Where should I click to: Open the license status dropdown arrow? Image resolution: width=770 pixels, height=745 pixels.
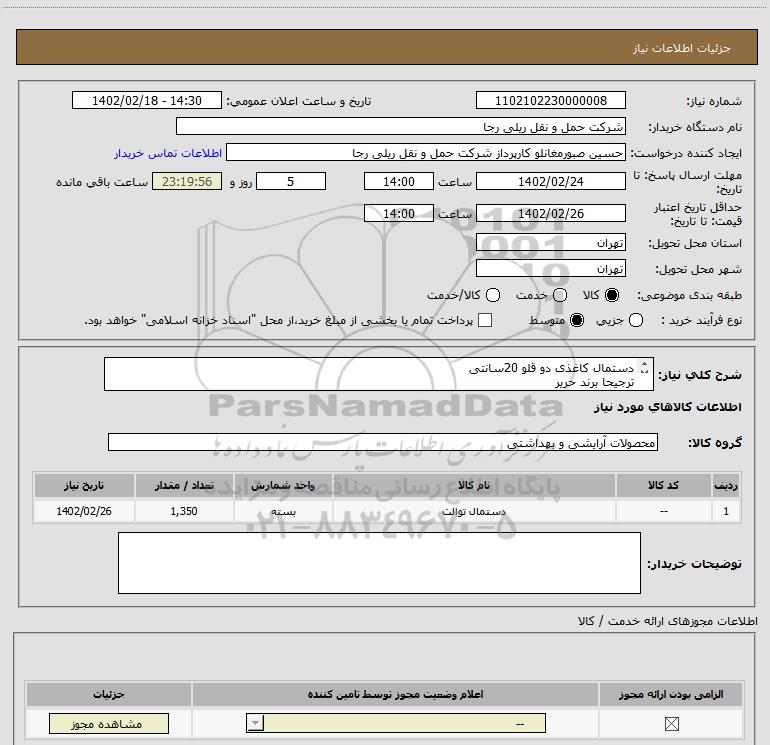[x=255, y=723]
